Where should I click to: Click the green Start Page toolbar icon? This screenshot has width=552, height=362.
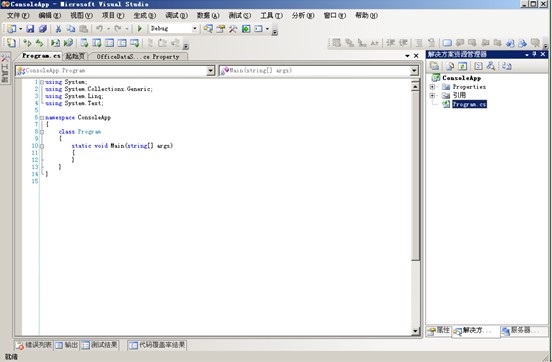[246, 29]
